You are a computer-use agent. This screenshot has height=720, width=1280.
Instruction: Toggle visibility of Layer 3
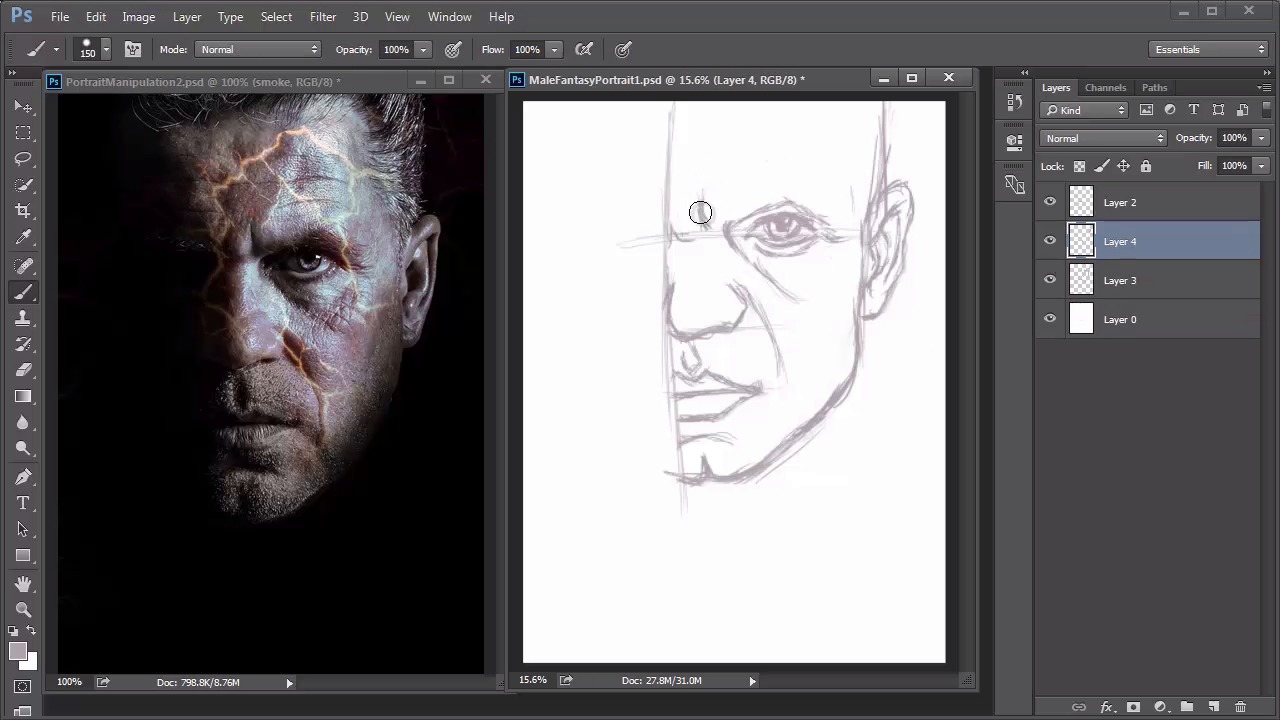1050,280
